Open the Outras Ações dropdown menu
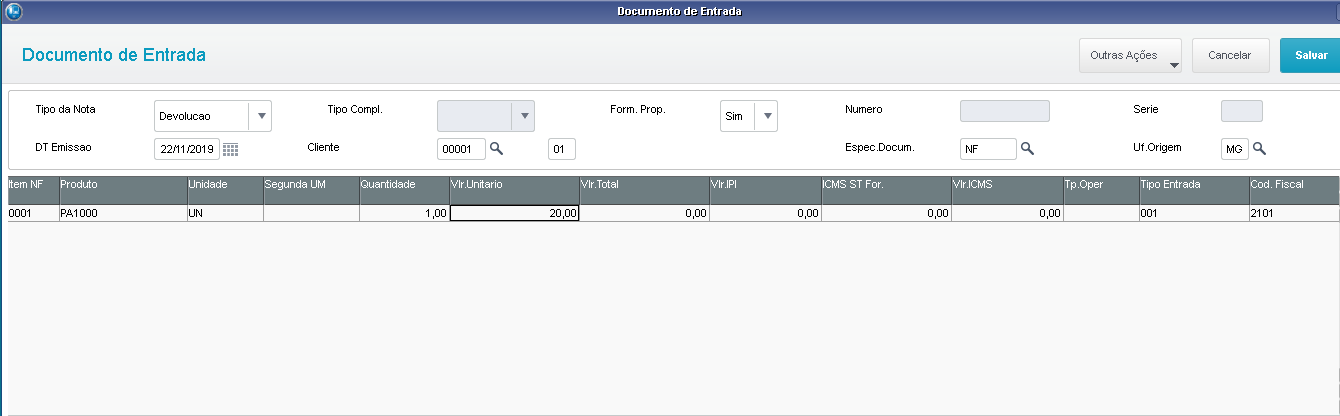1340x416 pixels. (1130, 56)
